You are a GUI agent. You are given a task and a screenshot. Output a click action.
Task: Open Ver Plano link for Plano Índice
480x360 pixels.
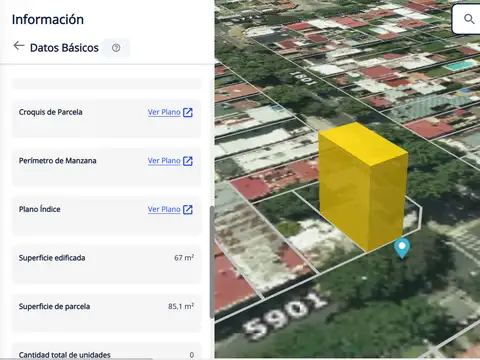tap(164, 209)
